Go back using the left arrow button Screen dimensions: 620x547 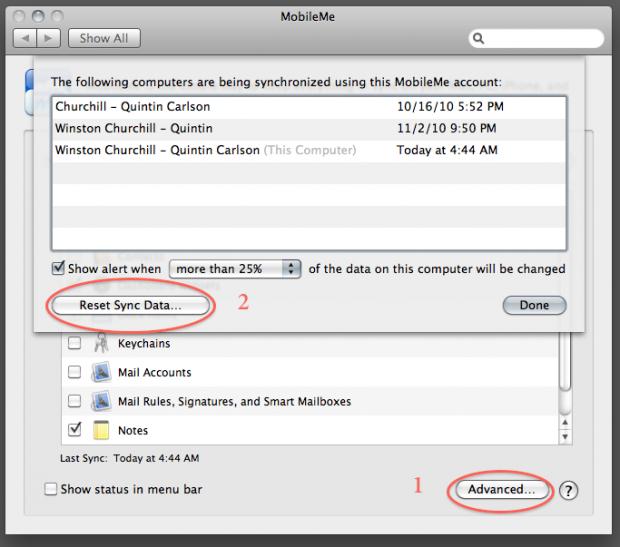click(24, 38)
